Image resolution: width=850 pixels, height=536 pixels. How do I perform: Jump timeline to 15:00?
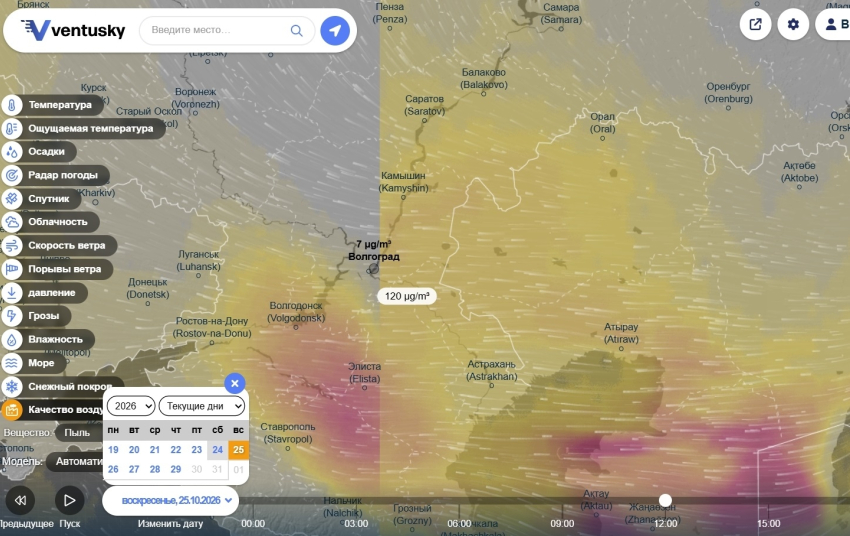tap(769, 524)
